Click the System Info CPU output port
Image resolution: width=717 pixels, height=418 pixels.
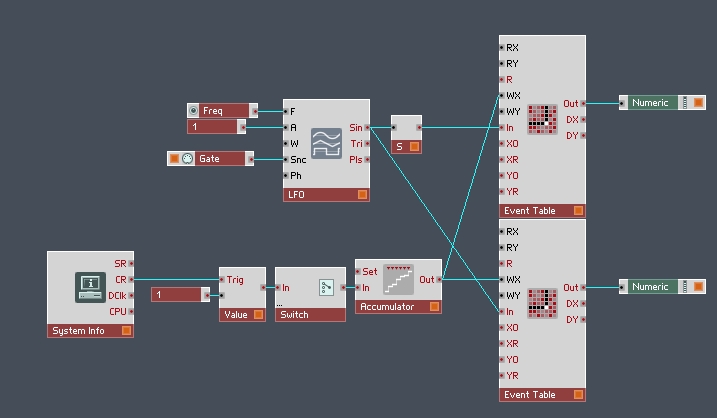click(x=131, y=311)
